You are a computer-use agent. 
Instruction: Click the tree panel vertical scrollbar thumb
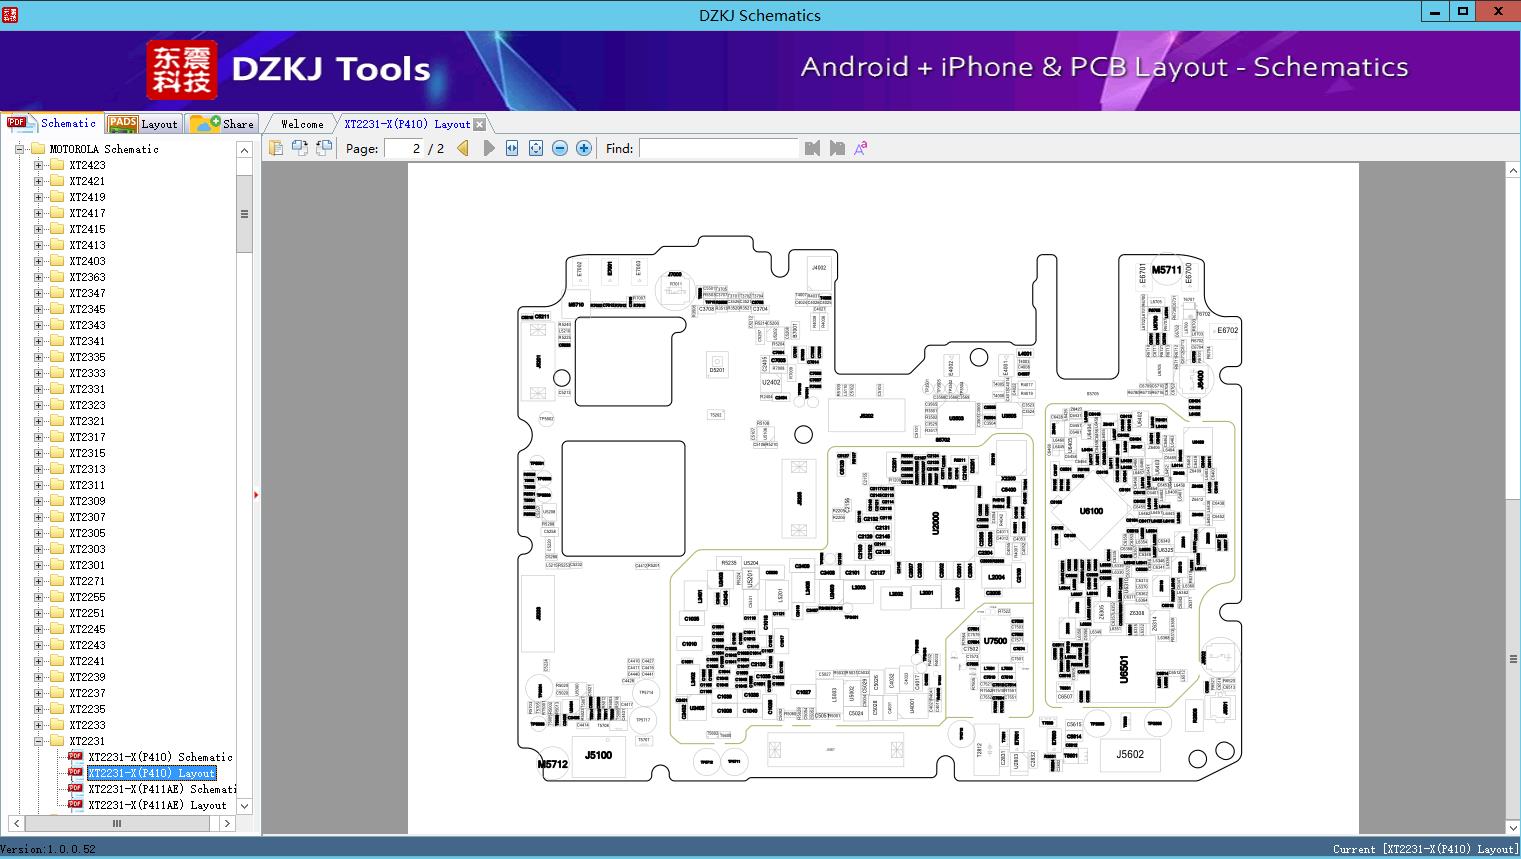[244, 213]
